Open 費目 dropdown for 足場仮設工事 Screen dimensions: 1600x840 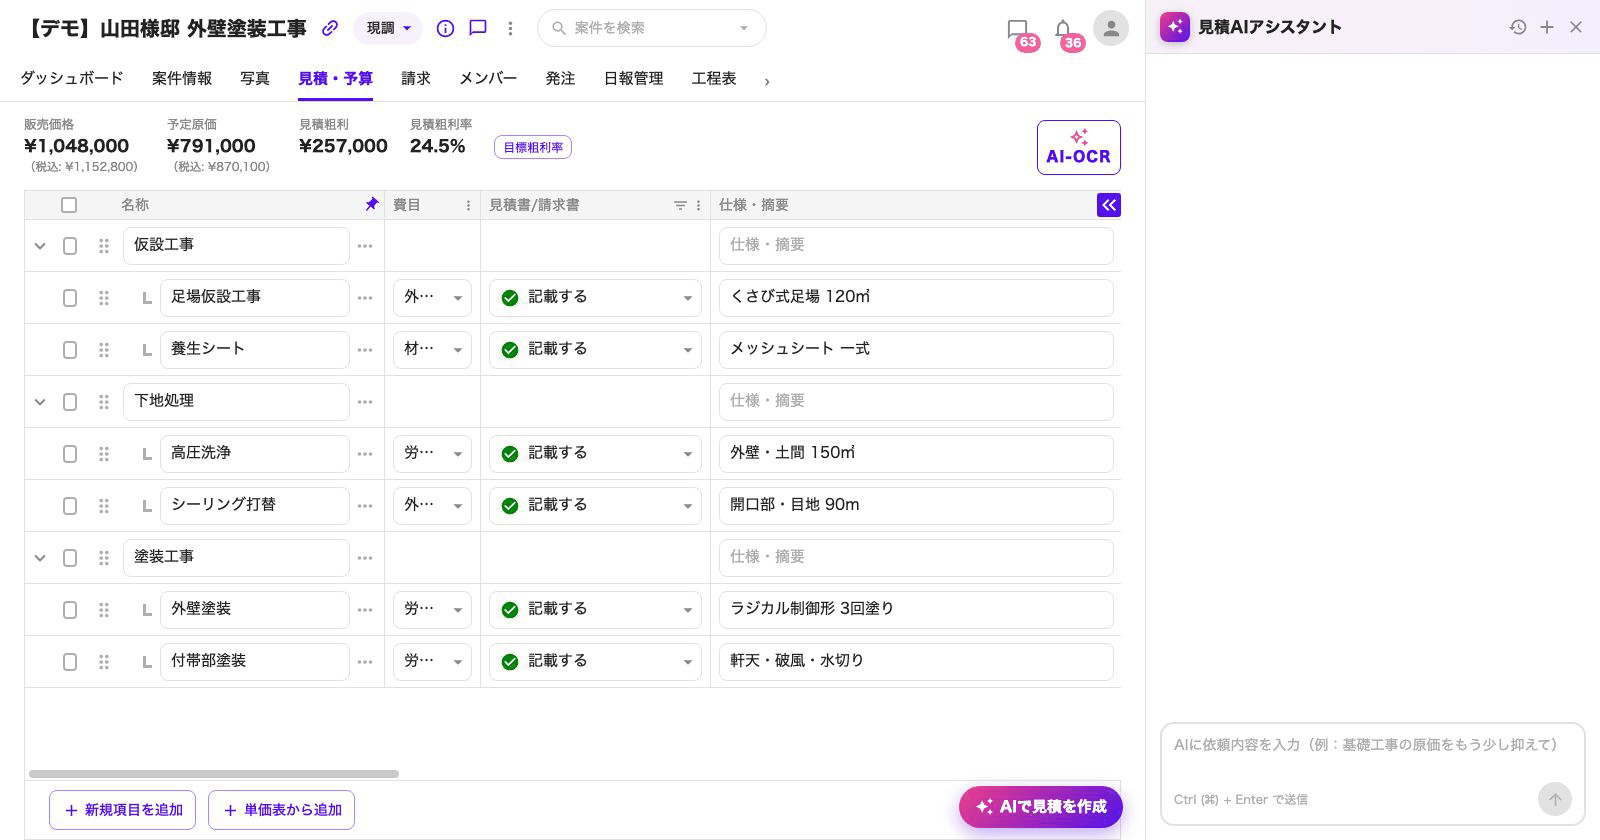(x=432, y=298)
